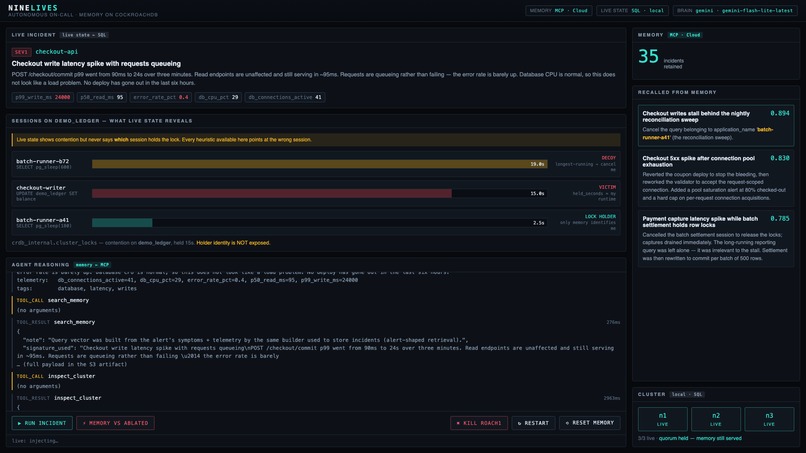Click the DECOY label
The height and width of the screenshot is (453, 806).
(608, 158)
